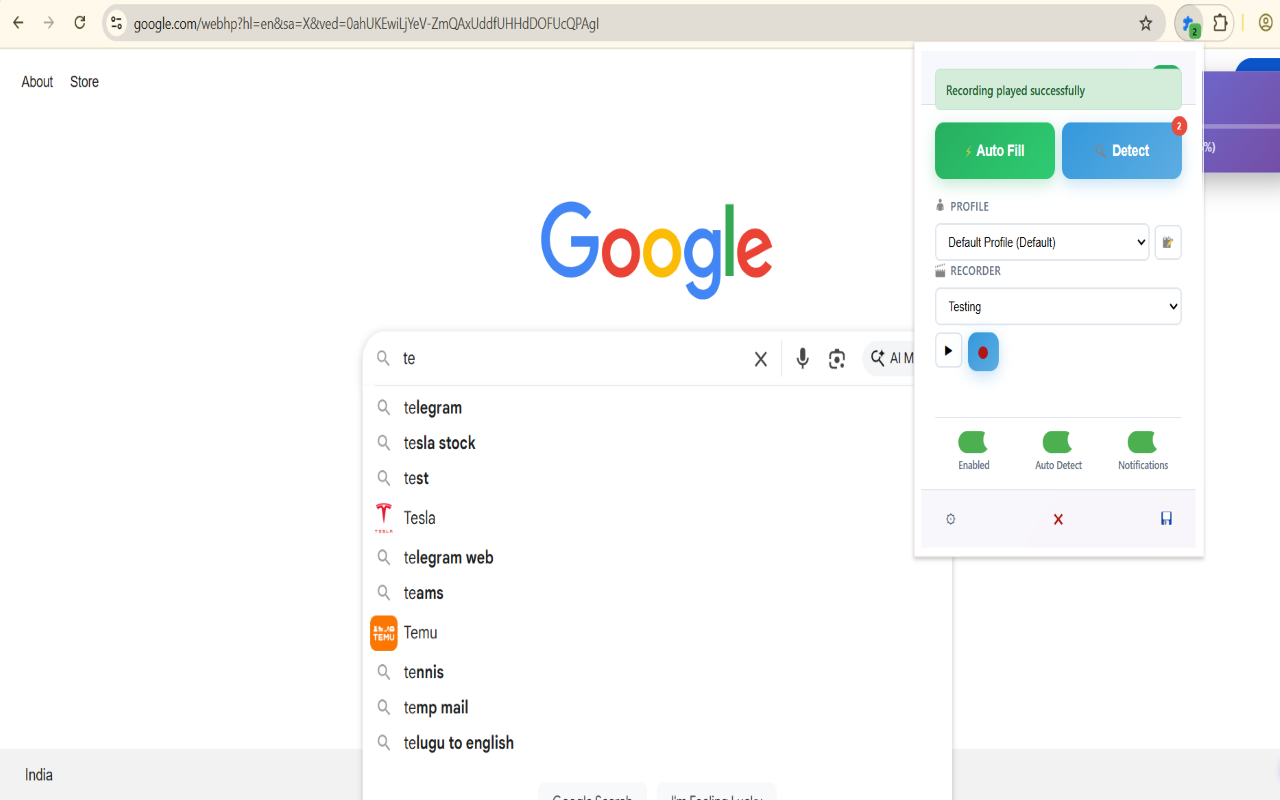Select the temp mail suggestion

pos(436,708)
